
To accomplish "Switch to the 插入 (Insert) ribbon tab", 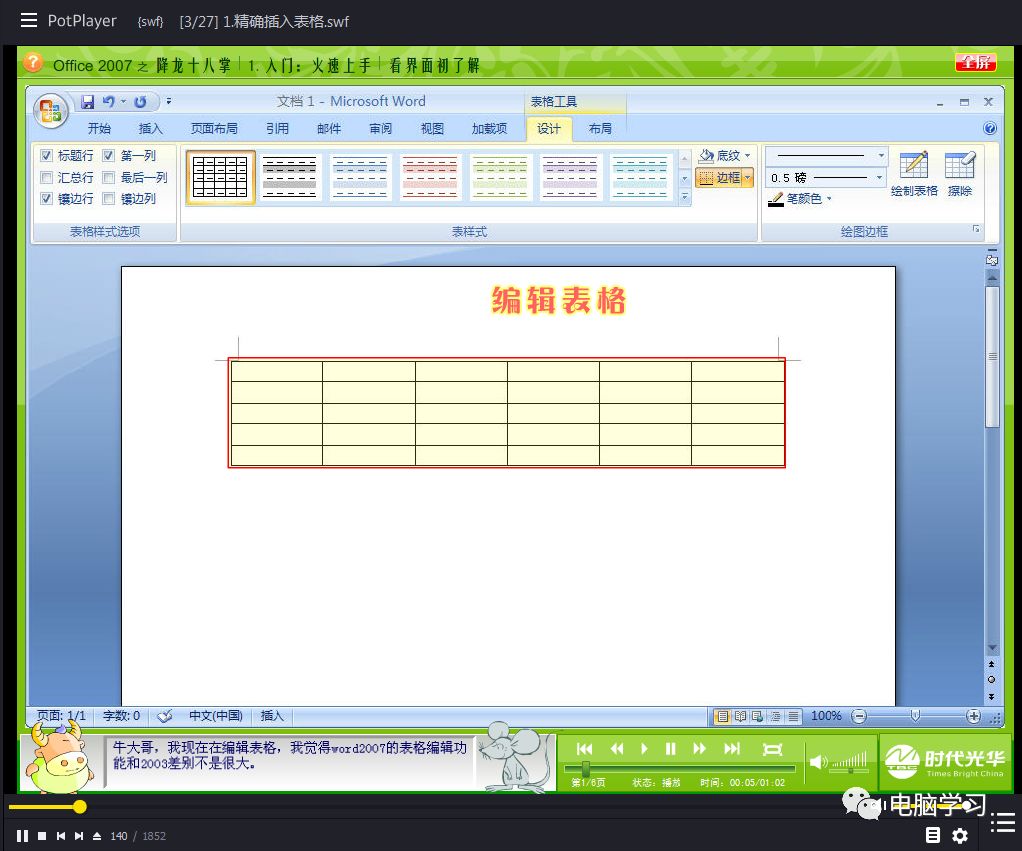I will (x=150, y=129).
